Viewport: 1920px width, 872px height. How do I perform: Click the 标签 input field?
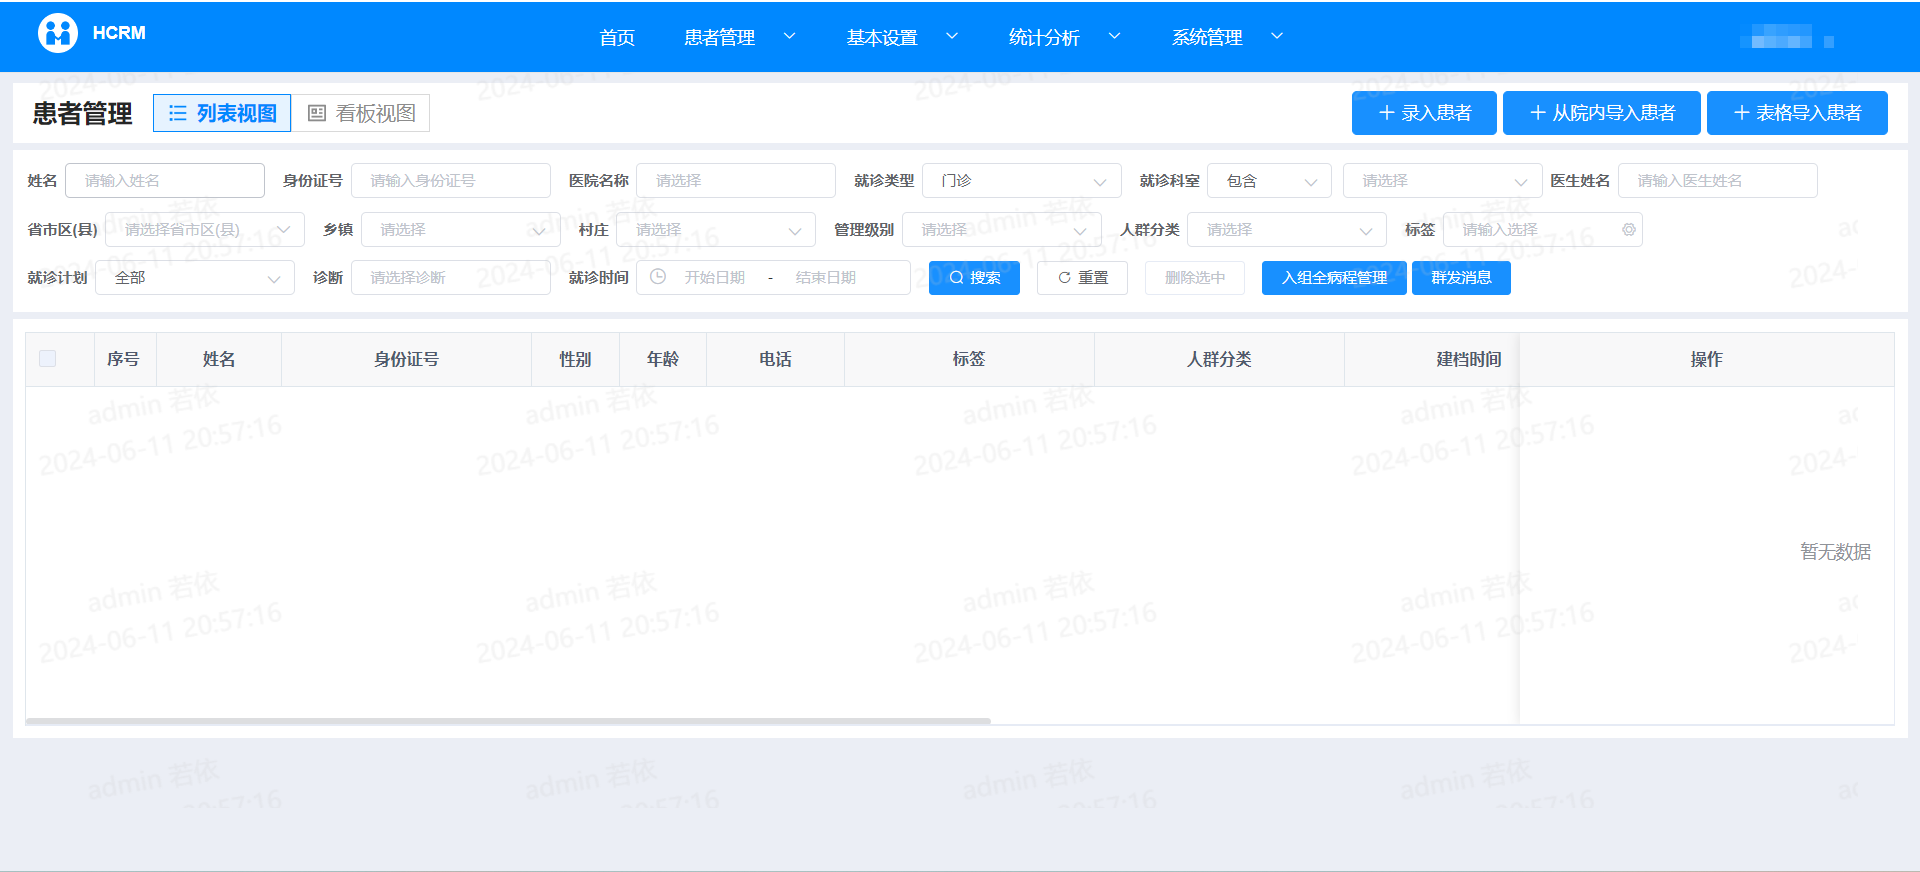[x=1542, y=230]
